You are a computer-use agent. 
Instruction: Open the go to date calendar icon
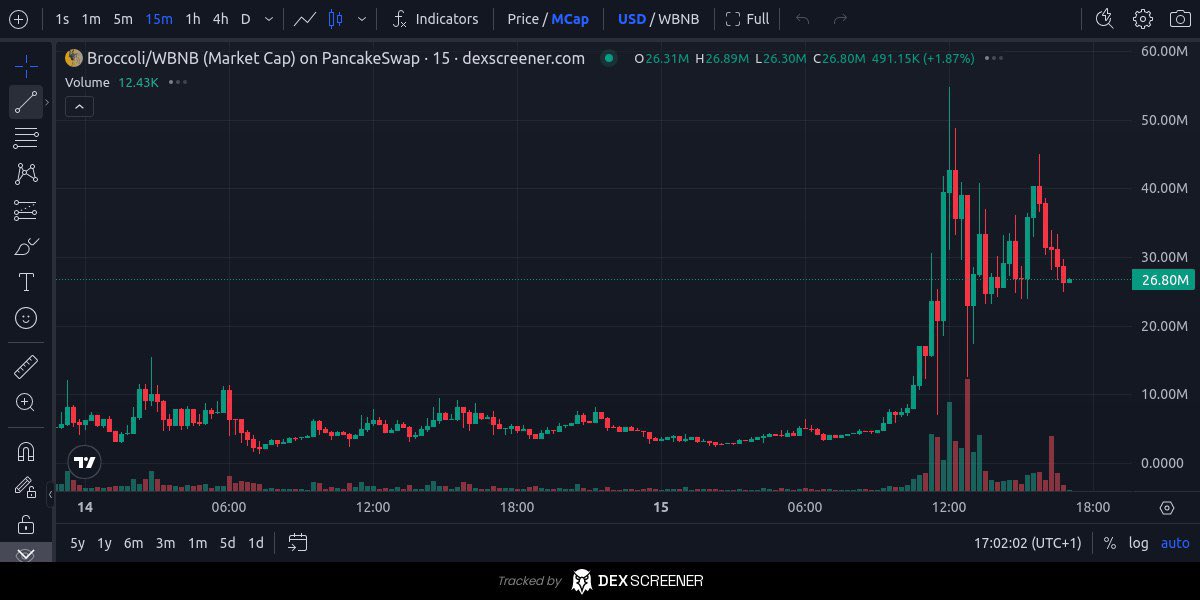click(297, 543)
